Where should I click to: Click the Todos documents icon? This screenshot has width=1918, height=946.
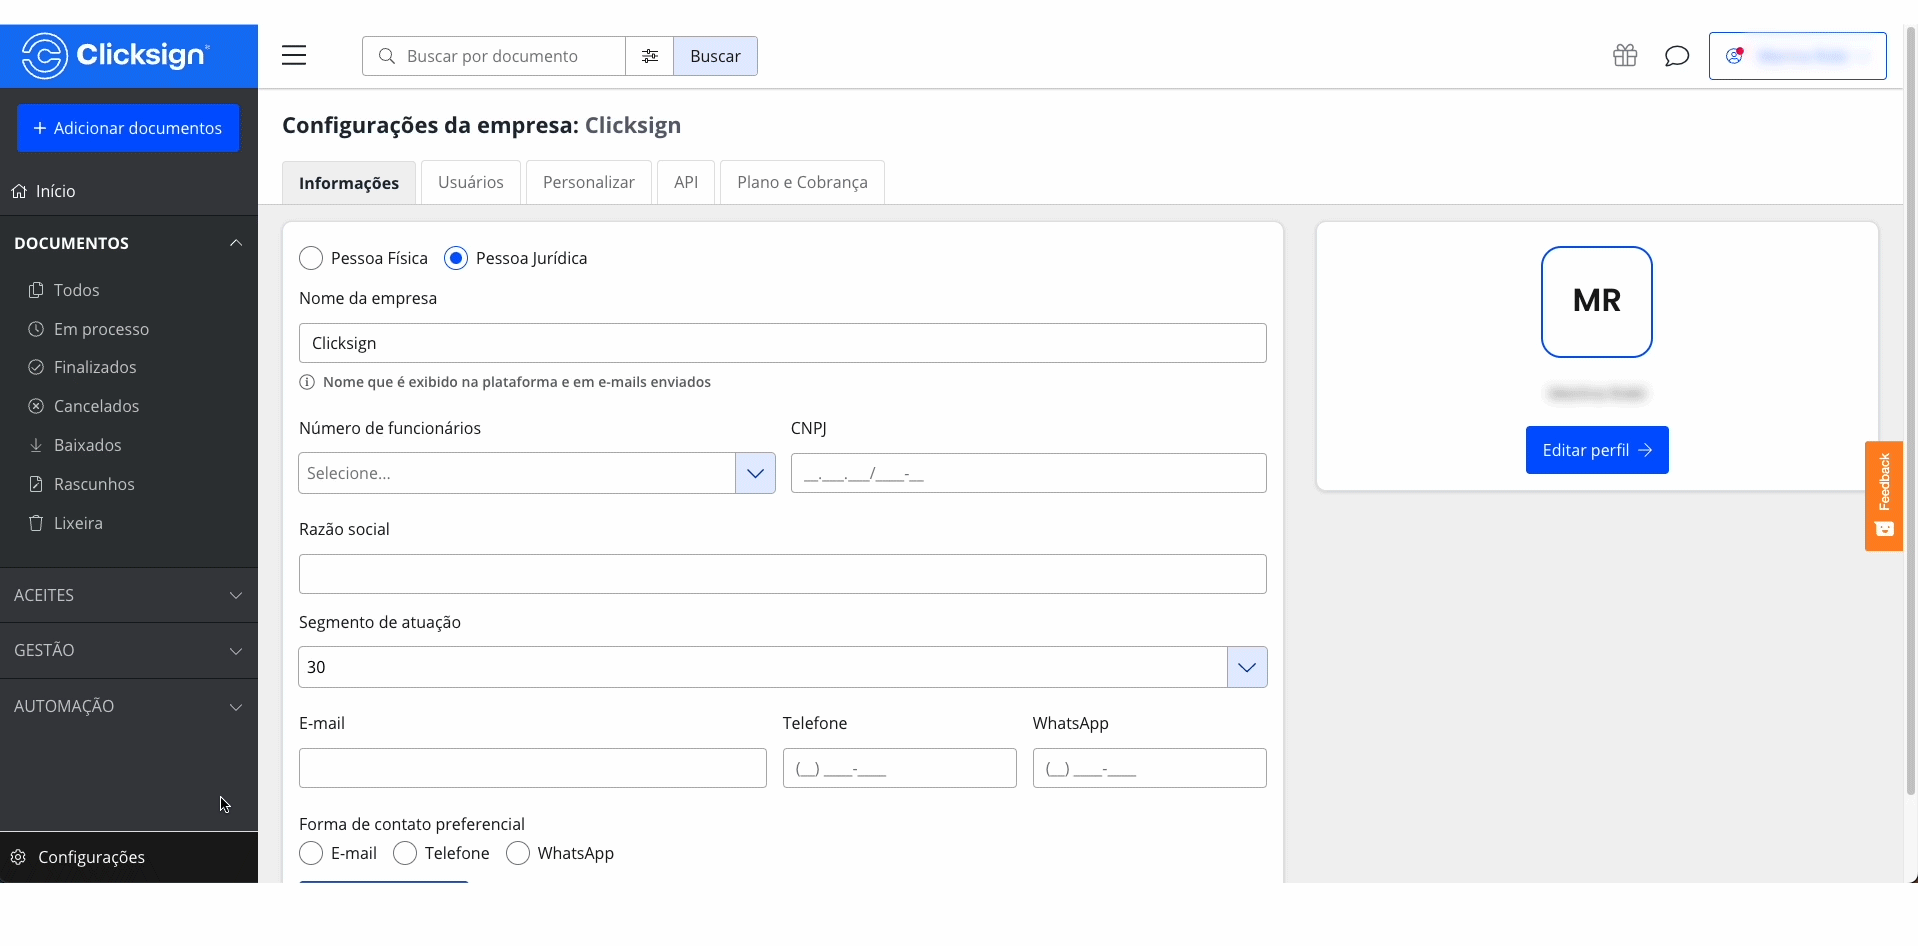pyautogui.click(x=36, y=290)
